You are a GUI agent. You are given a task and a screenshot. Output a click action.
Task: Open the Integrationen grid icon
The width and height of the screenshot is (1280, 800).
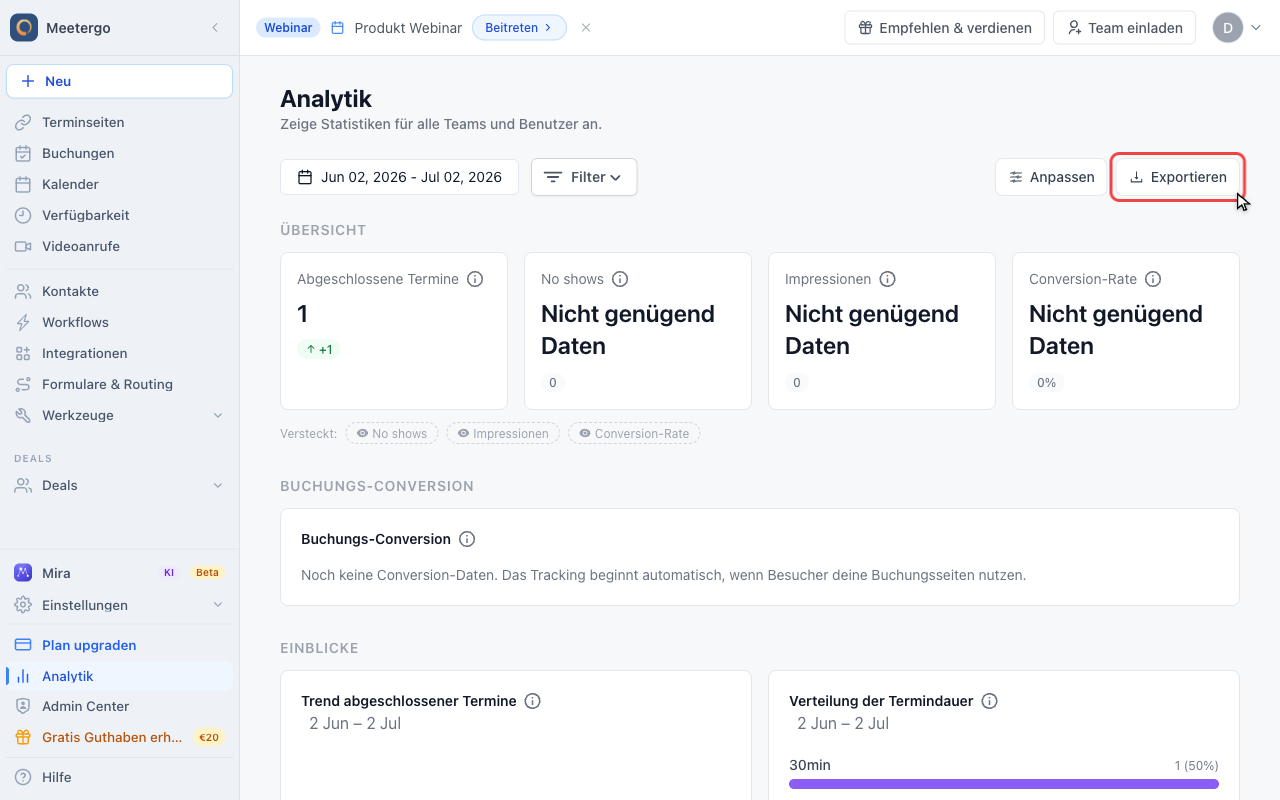[x=23, y=353]
